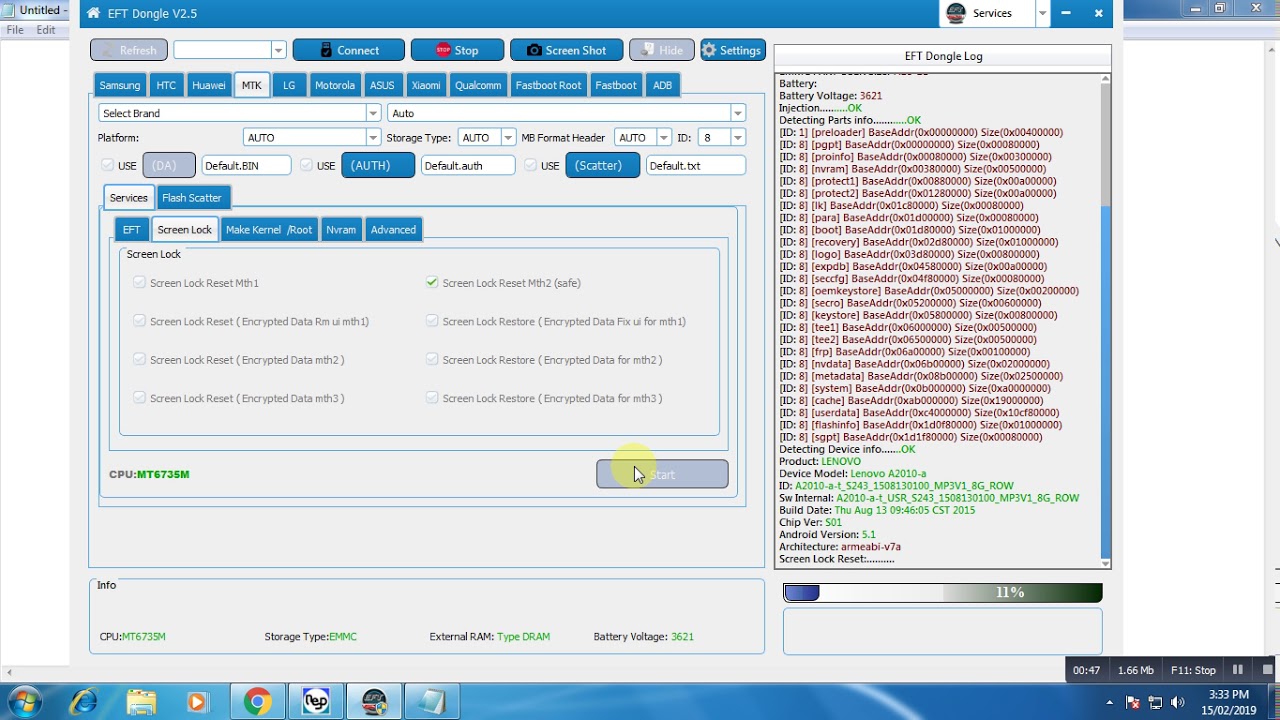Enable USE checkbox beside the (Scatter) button

[x=530, y=165]
